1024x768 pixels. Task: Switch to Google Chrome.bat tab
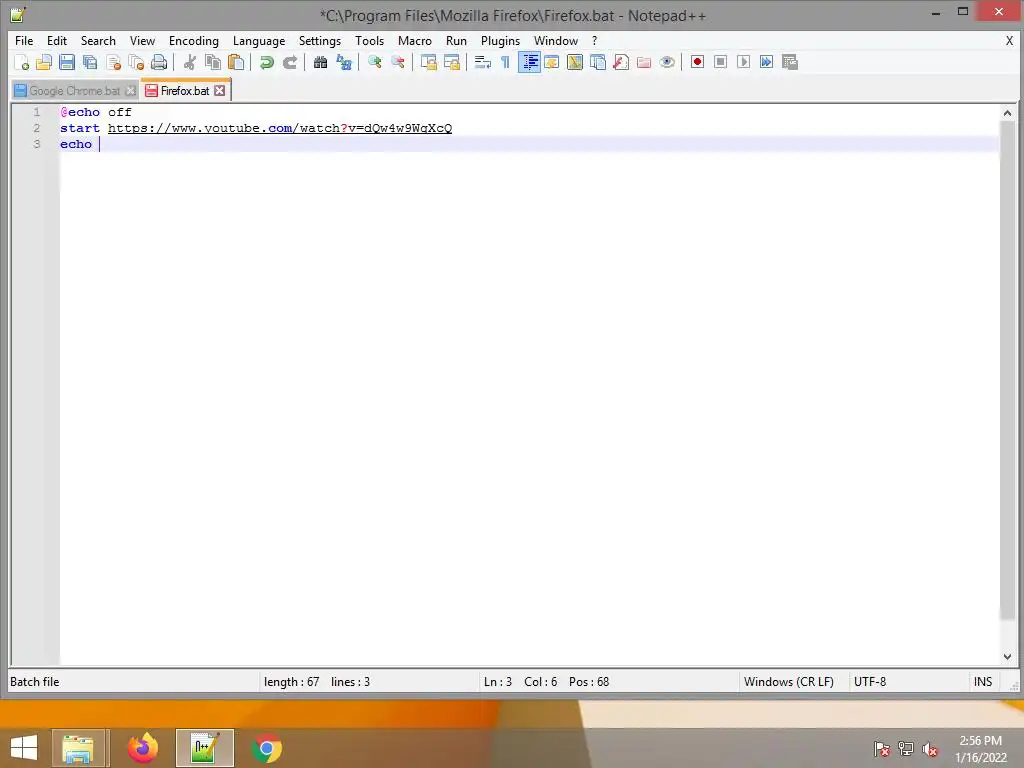(x=74, y=91)
